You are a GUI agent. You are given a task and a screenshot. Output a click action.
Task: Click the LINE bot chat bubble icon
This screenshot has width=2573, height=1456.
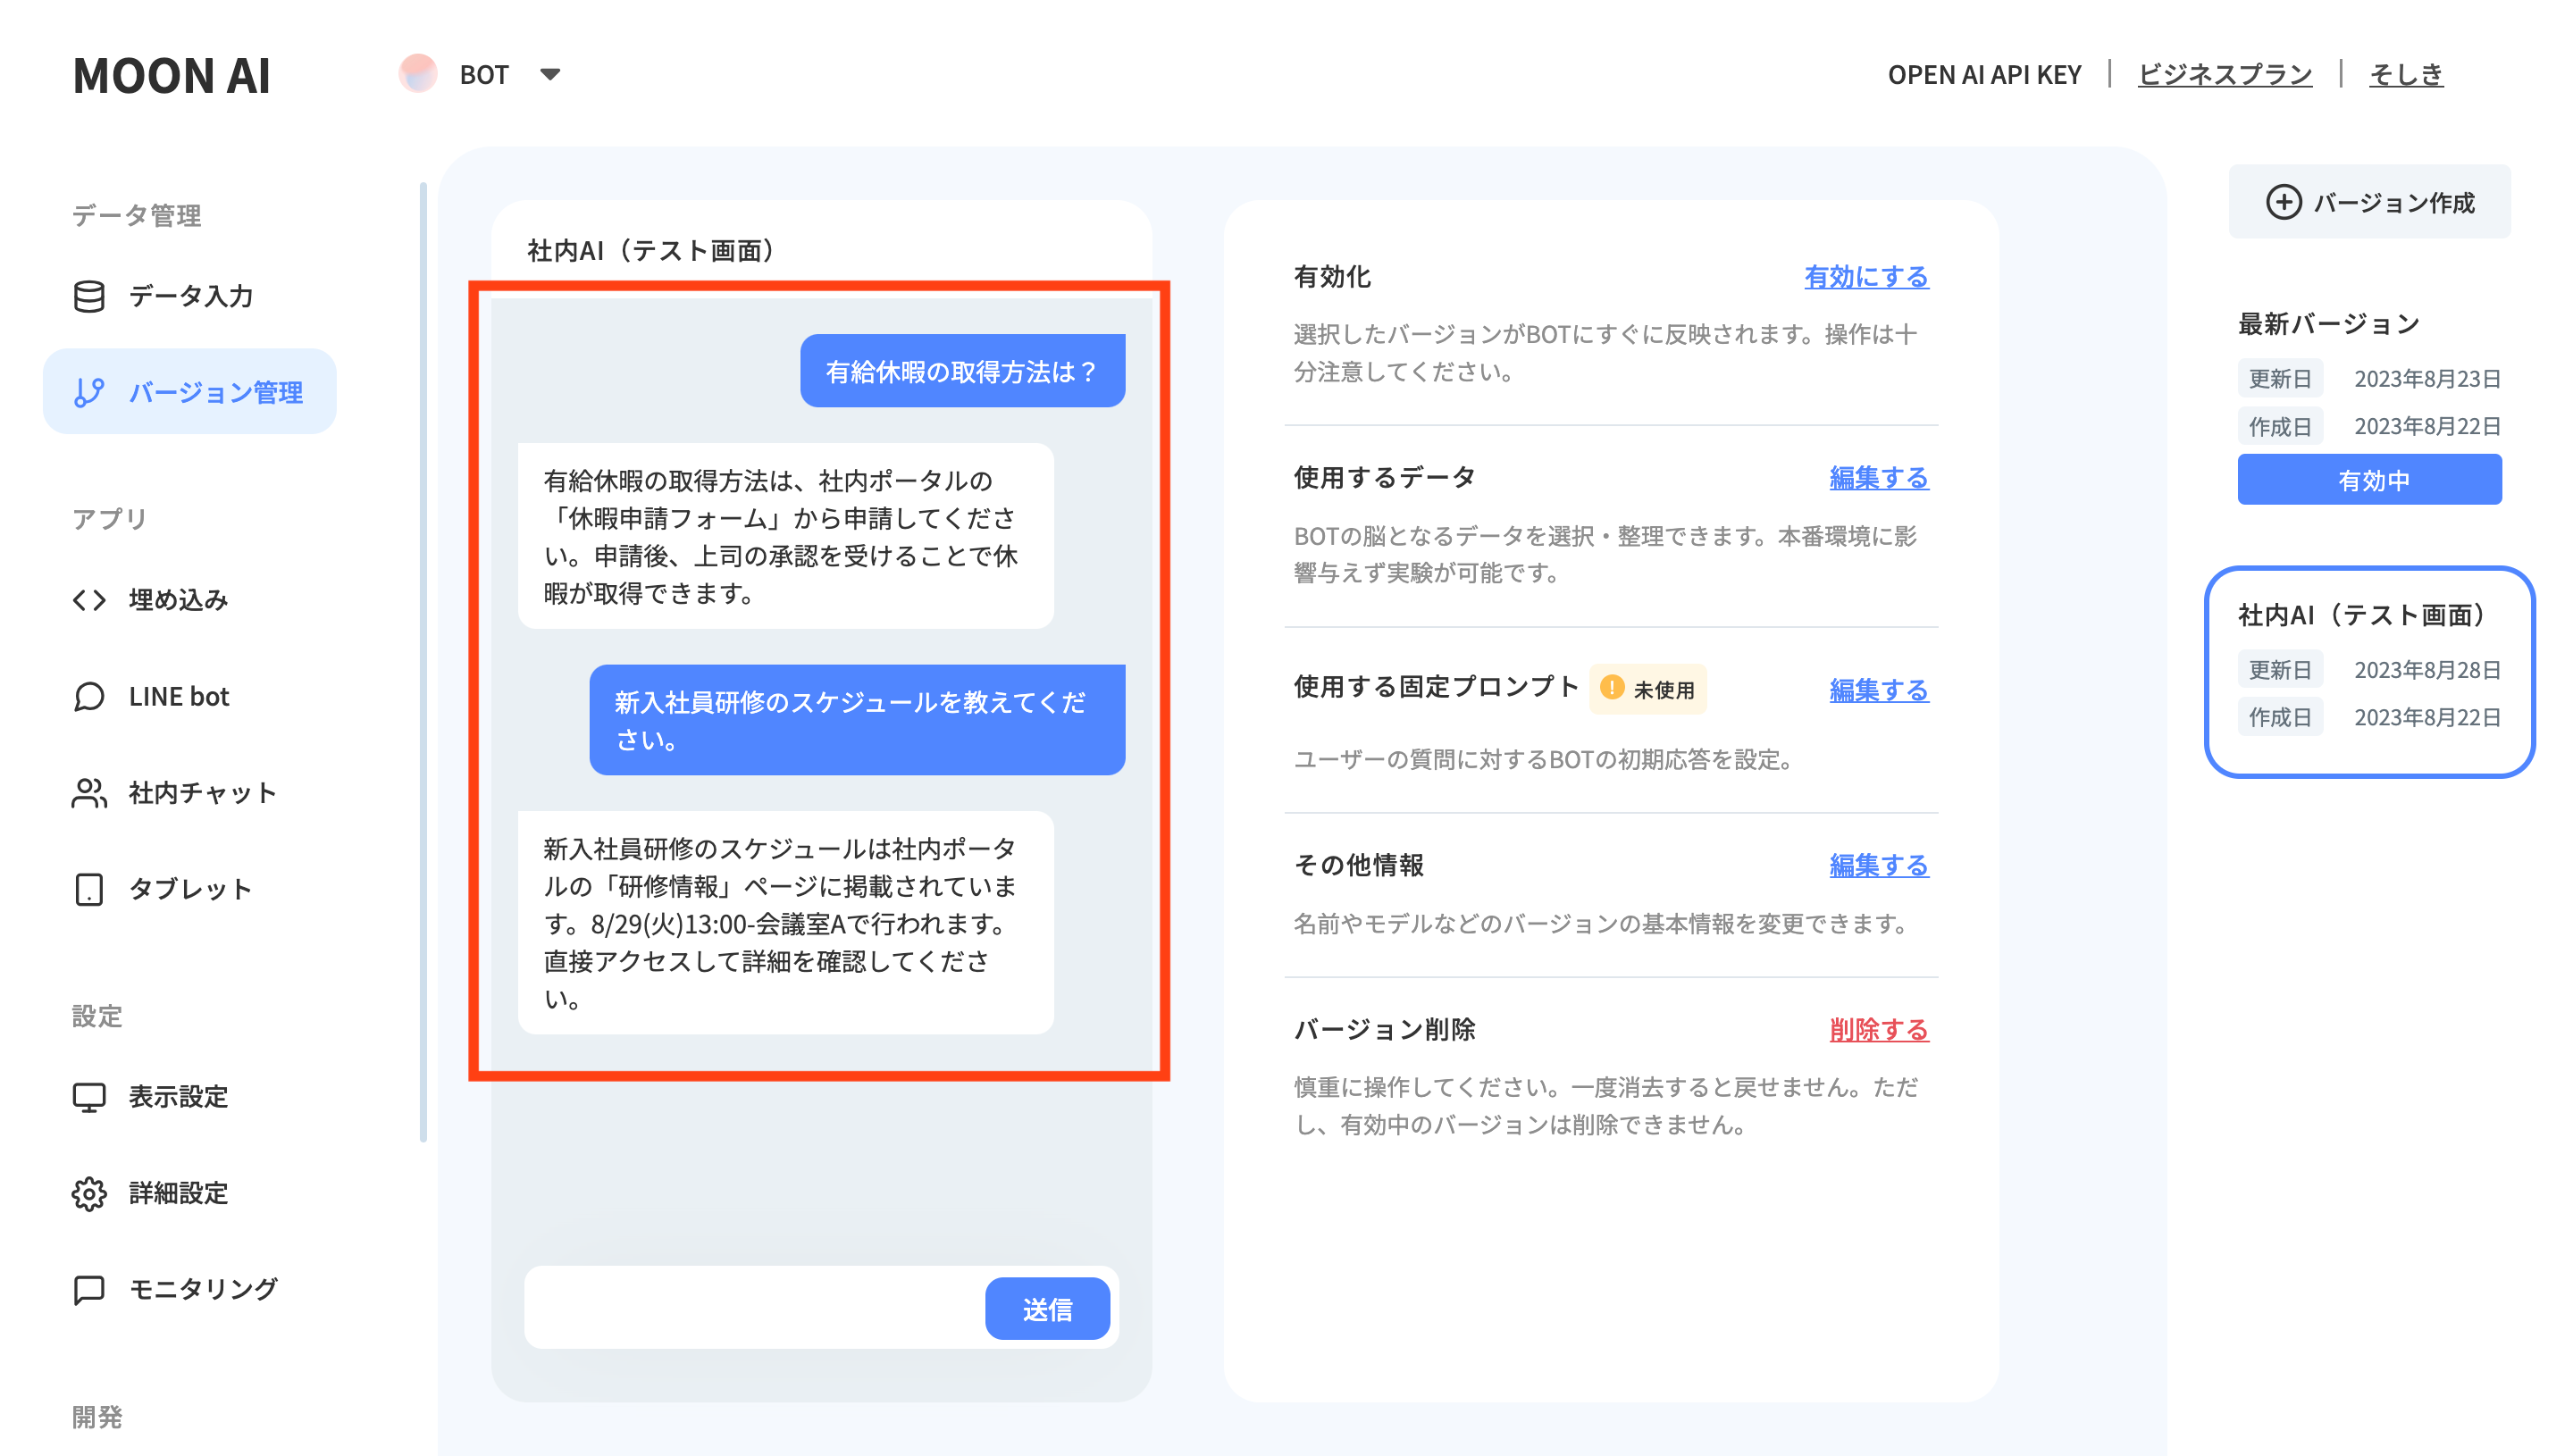[89, 697]
